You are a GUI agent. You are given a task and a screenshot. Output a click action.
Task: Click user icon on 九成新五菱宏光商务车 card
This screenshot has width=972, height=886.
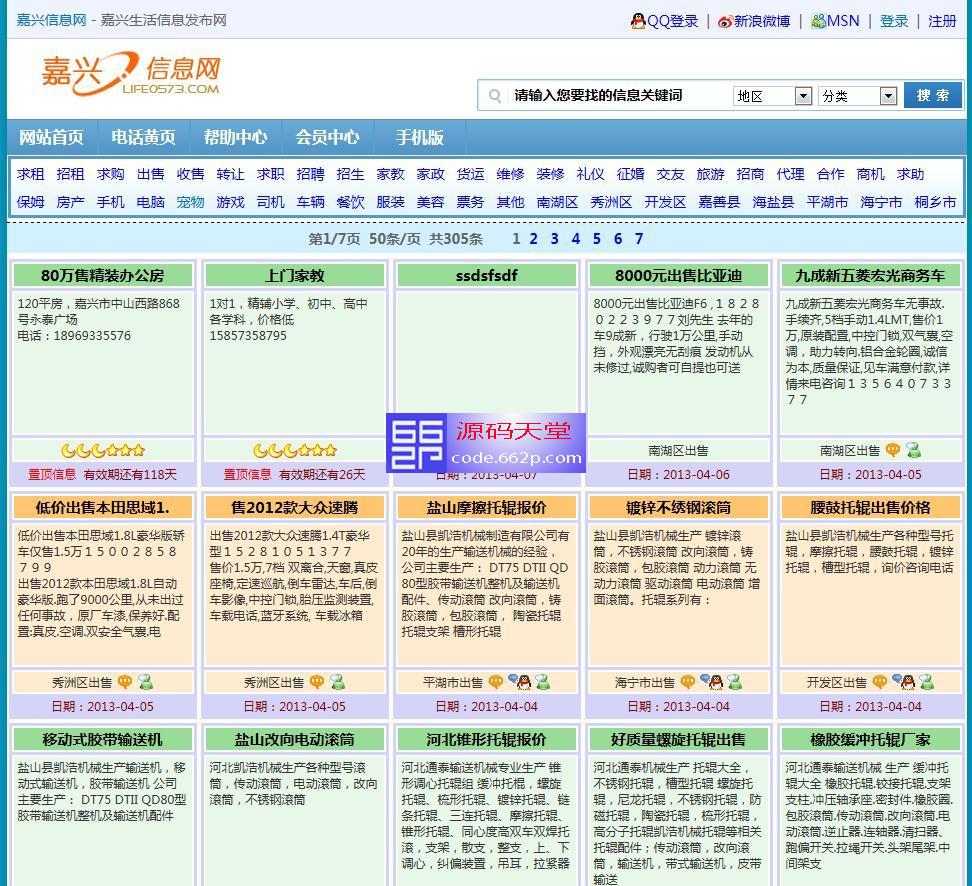(913, 450)
